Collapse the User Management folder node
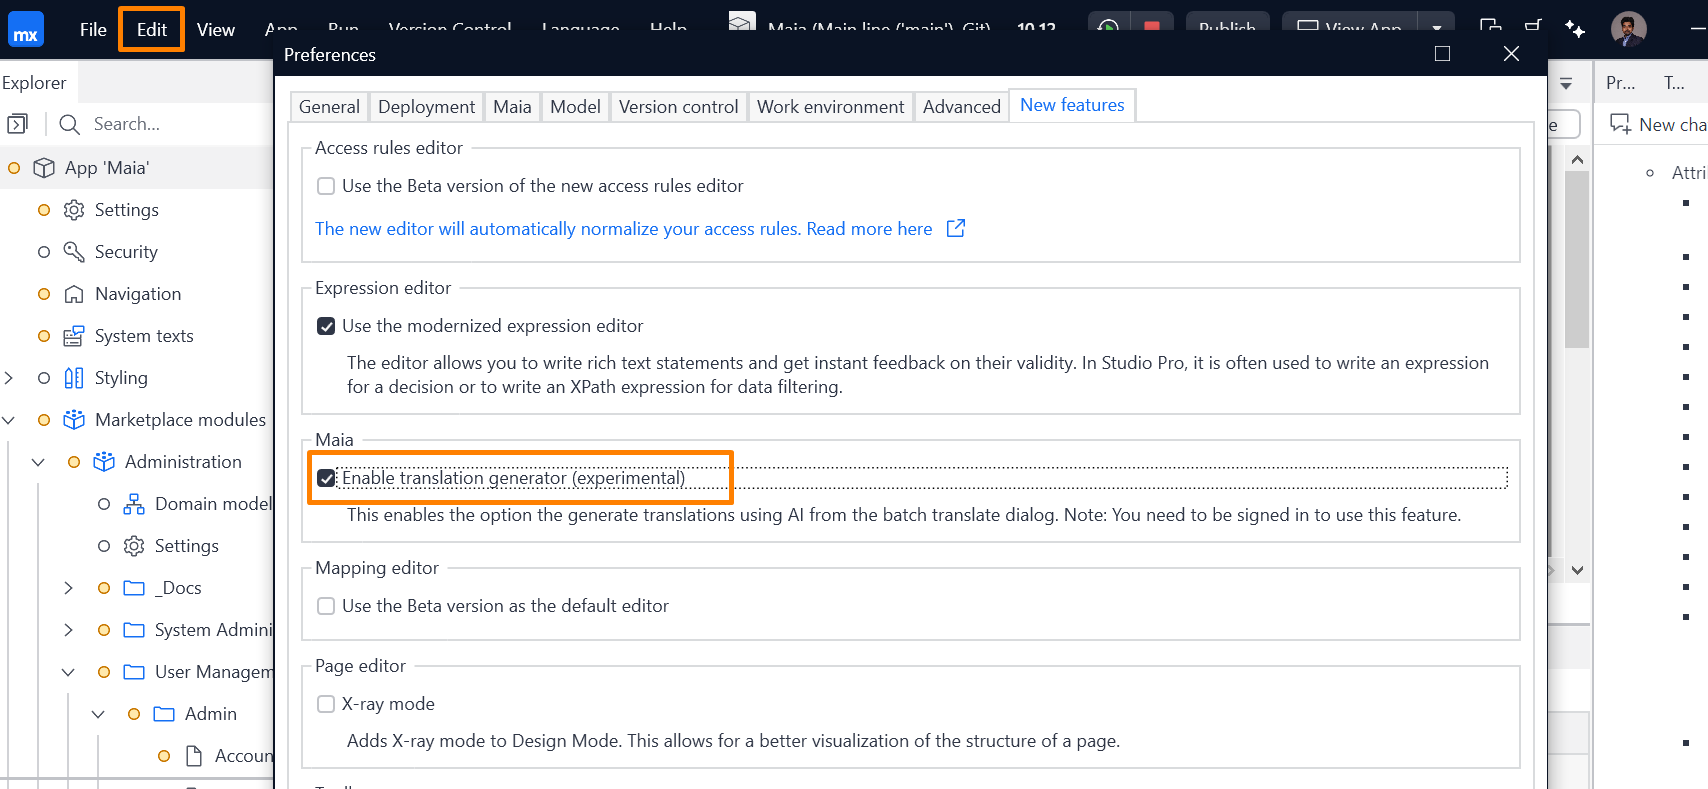The height and width of the screenshot is (789, 1708). [x=68, y=672]
